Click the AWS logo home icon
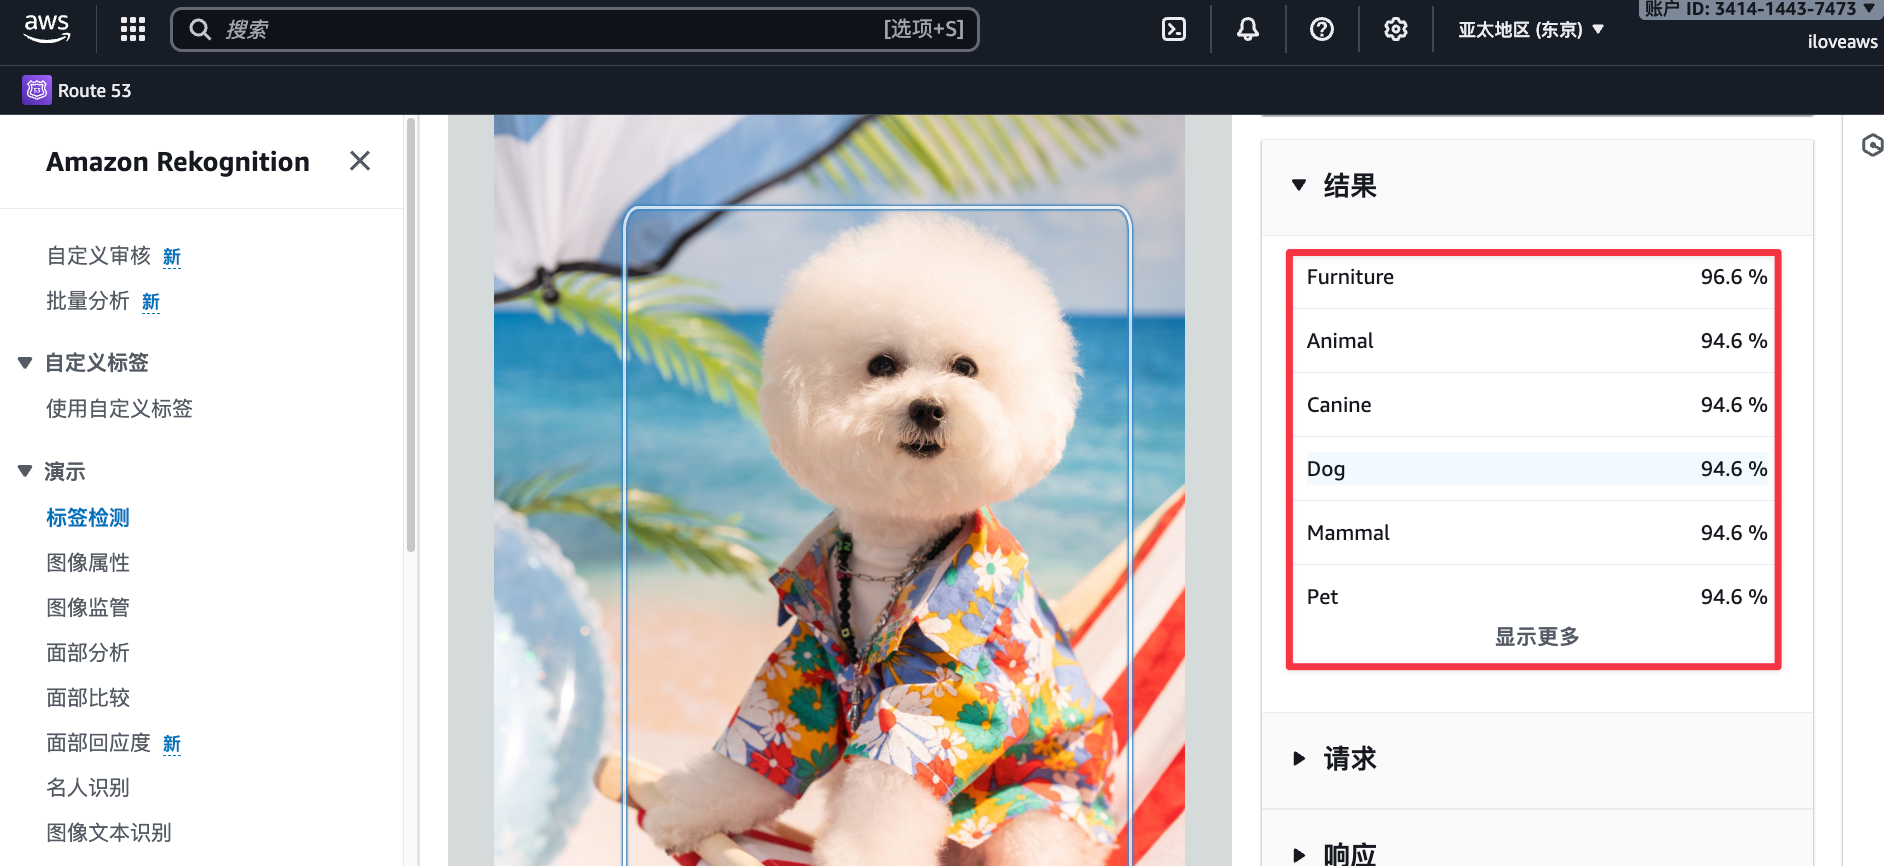 tap(47, 29)
